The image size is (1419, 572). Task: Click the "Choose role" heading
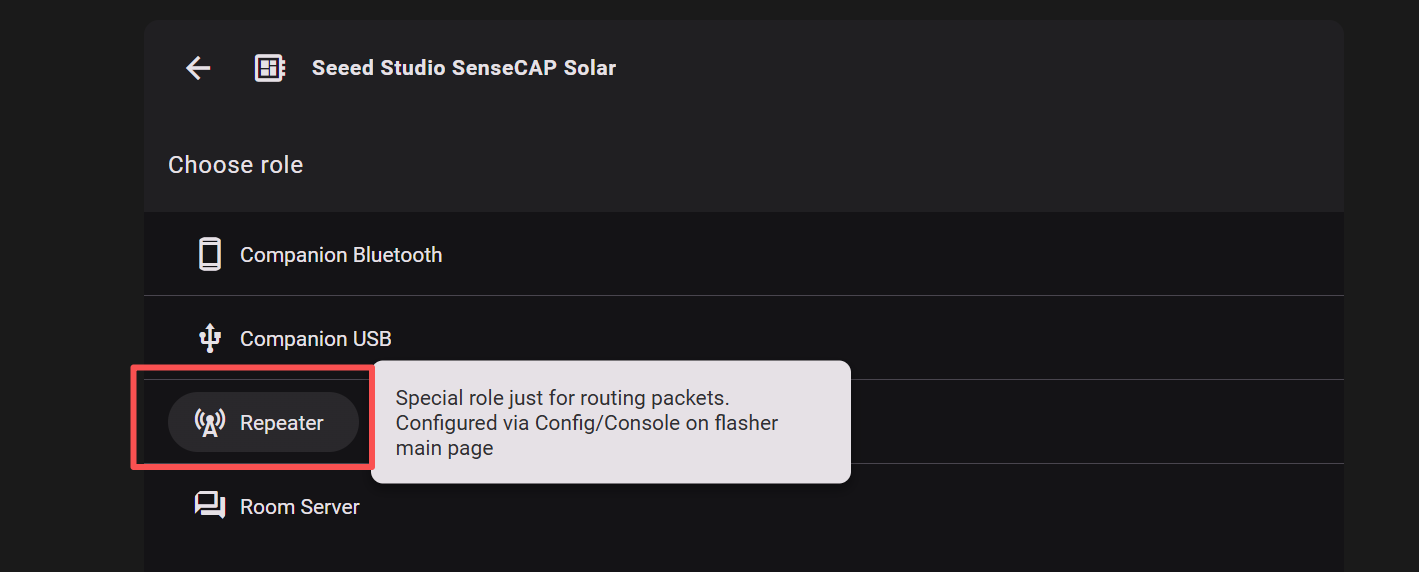click(x=235, y=165)
